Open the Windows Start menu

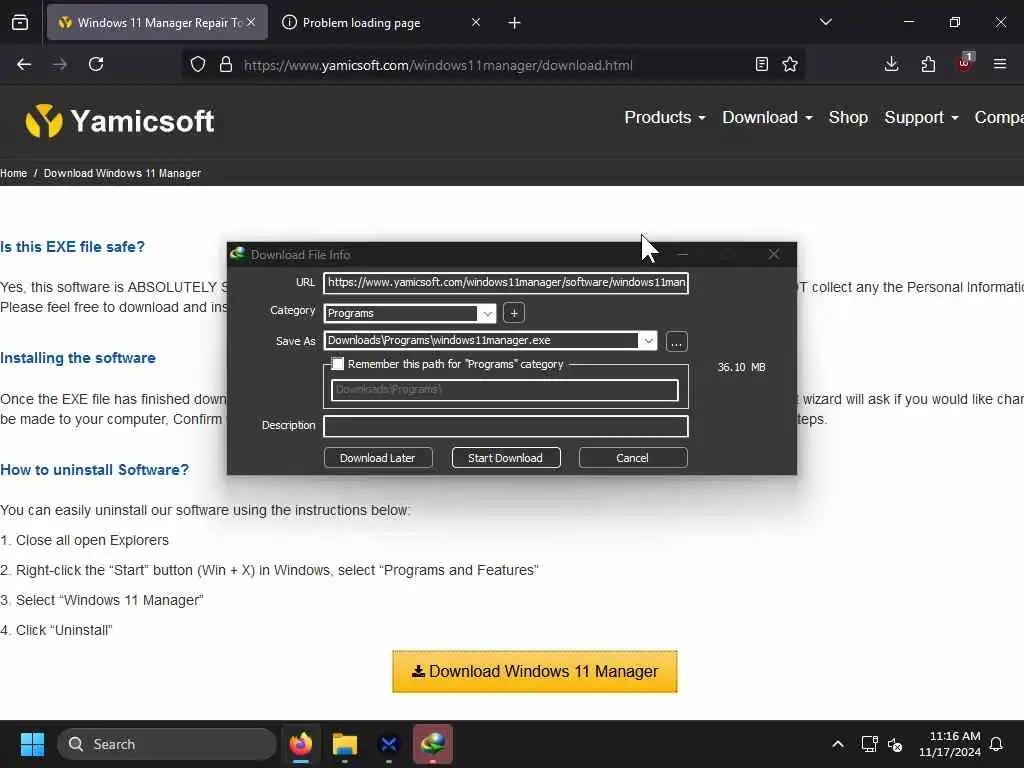pyautogui.click(x=32, y=744)
